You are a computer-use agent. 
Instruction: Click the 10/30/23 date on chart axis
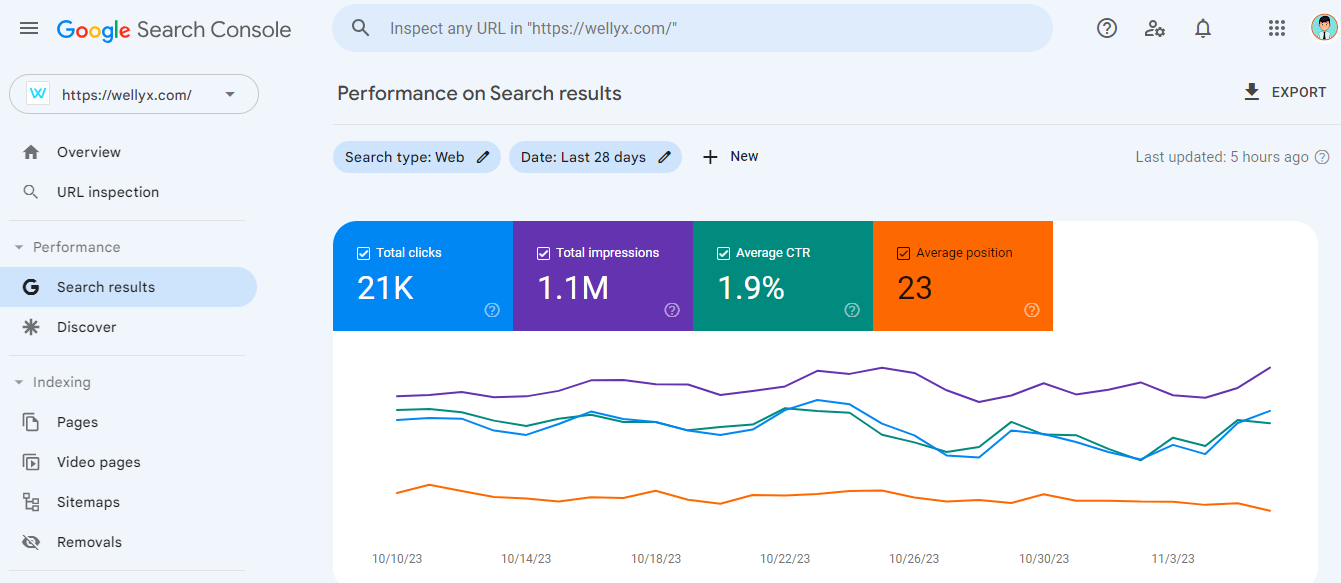tap(1044, 559)
